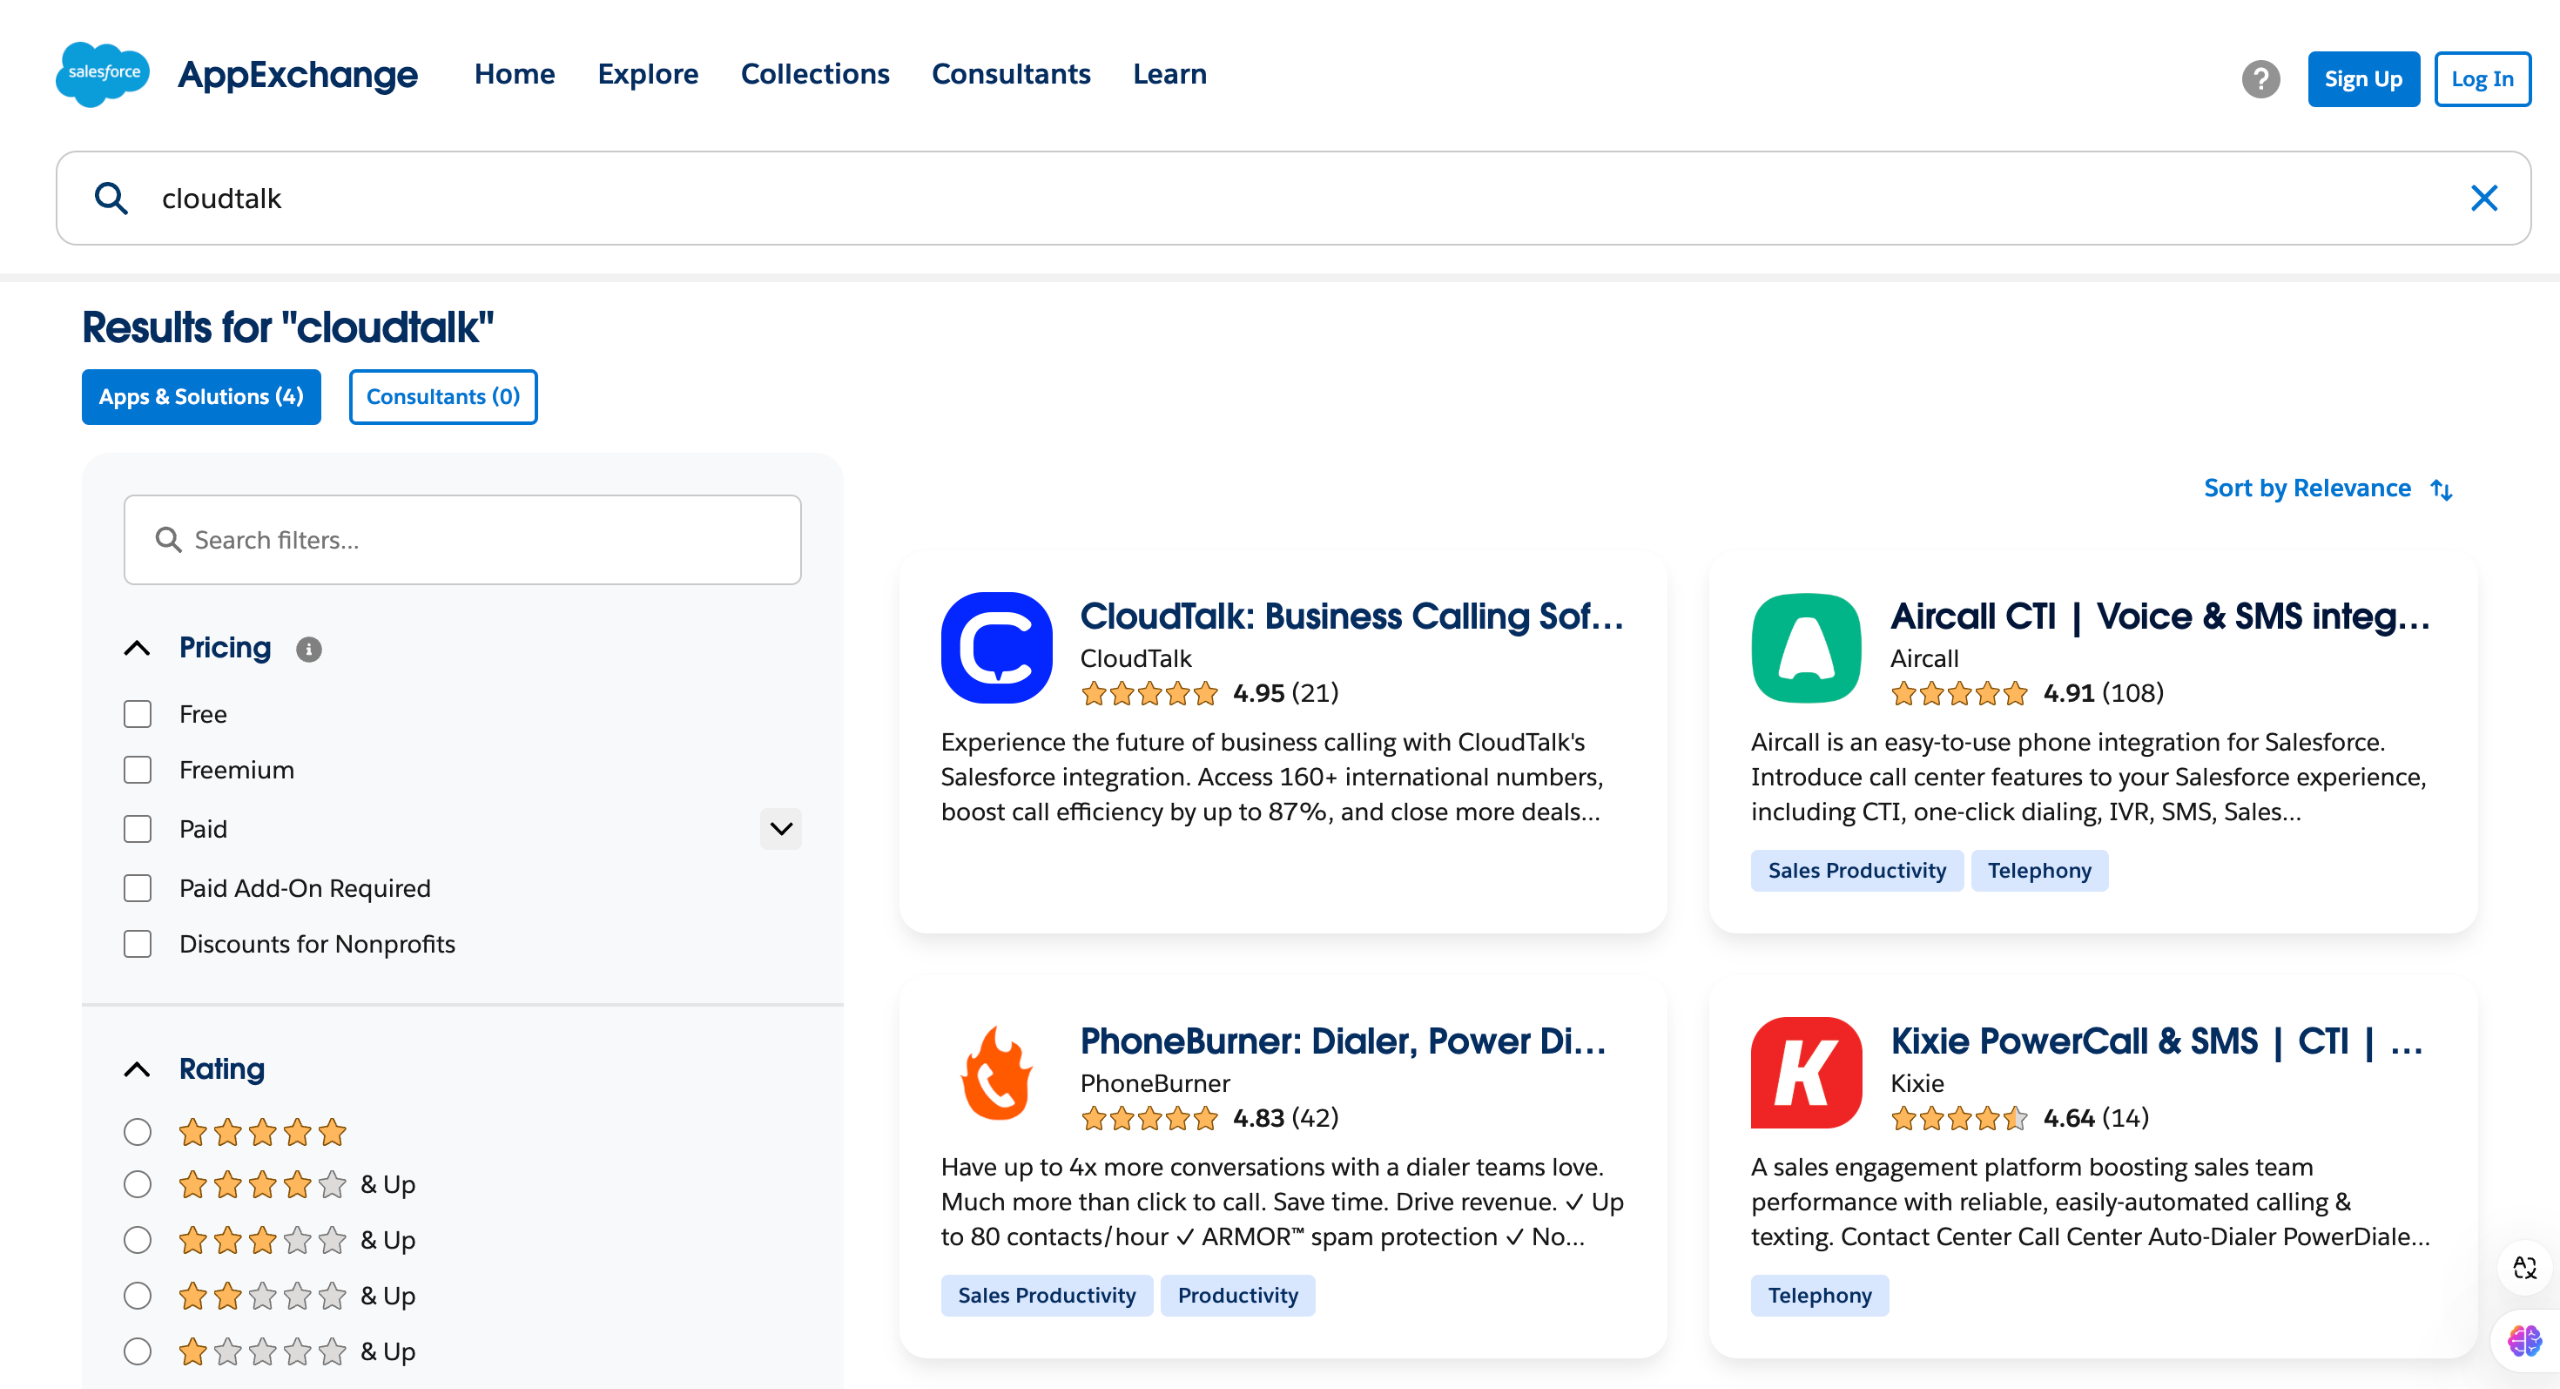
Task: Click the PhoneBurner flame logo
Action: tap(996, 1073)
